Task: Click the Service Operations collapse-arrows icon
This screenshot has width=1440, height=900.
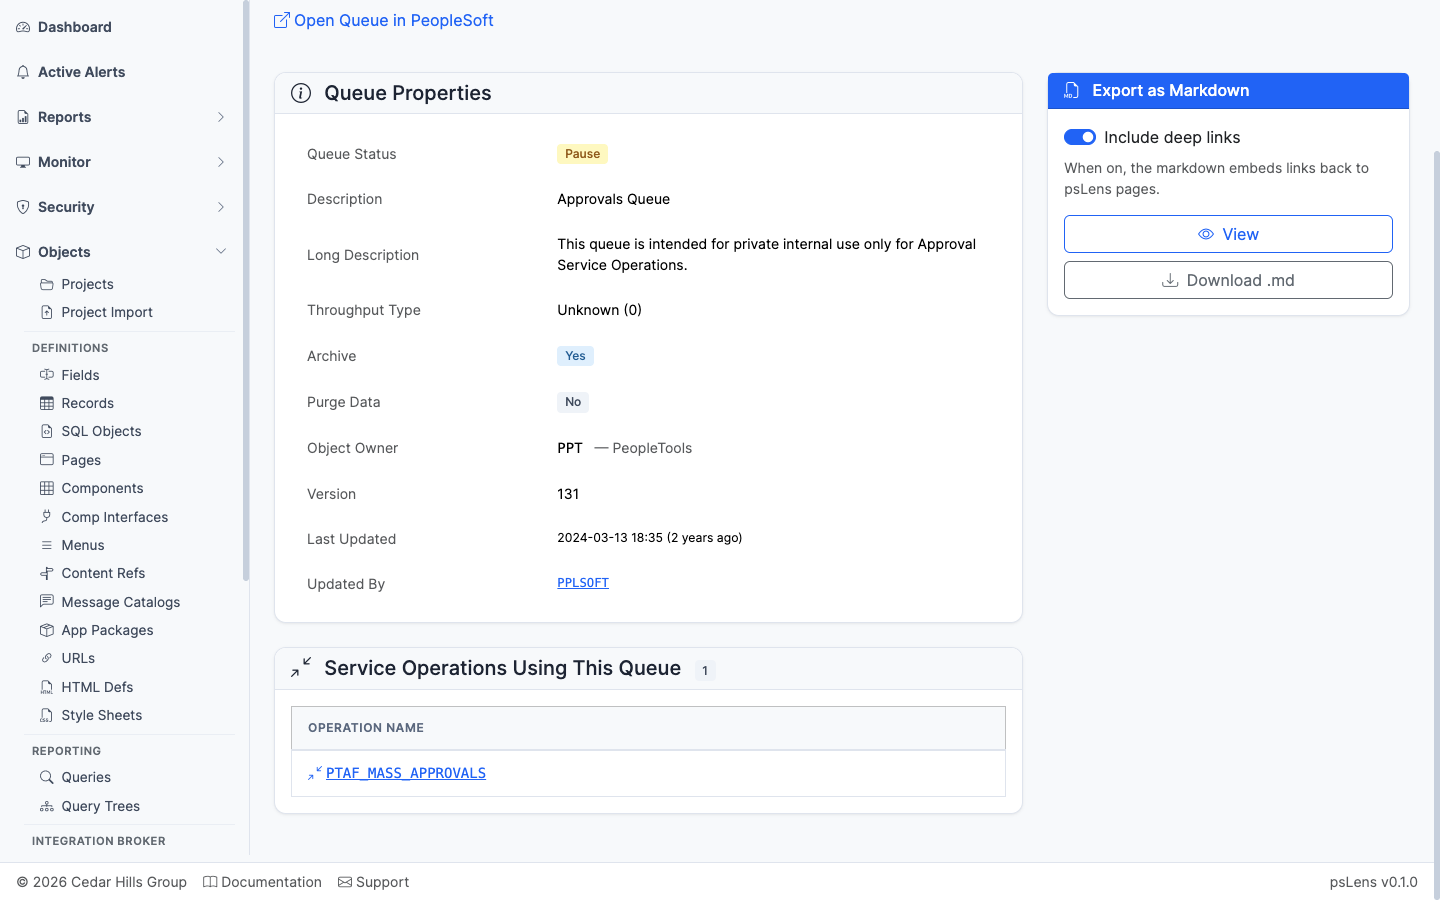Action: coord(301,667)
